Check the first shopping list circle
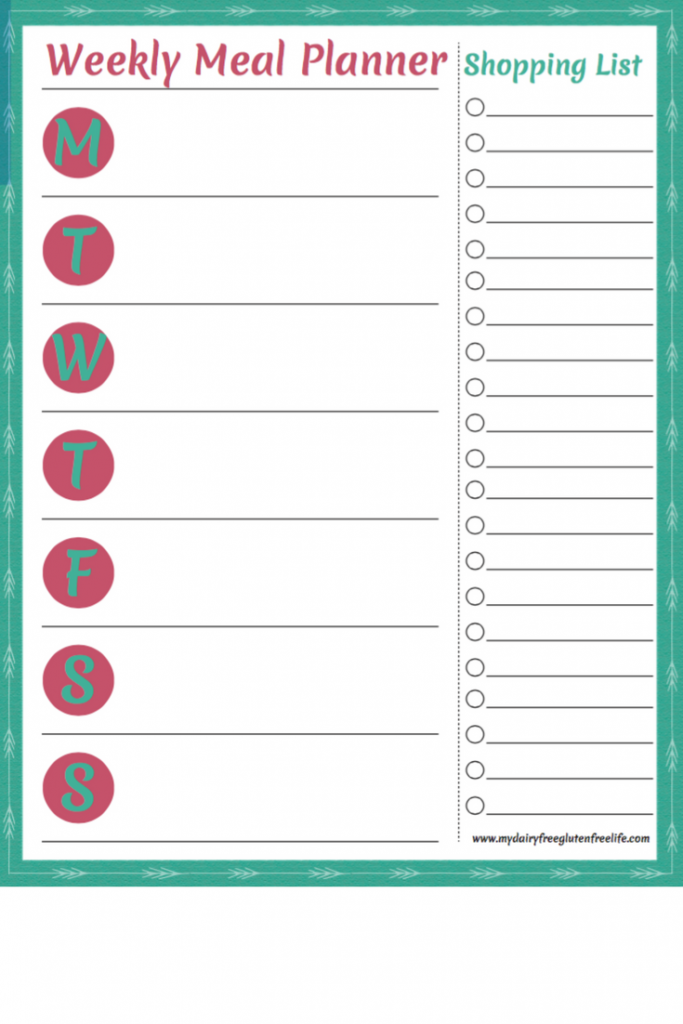 pos(475,107)
